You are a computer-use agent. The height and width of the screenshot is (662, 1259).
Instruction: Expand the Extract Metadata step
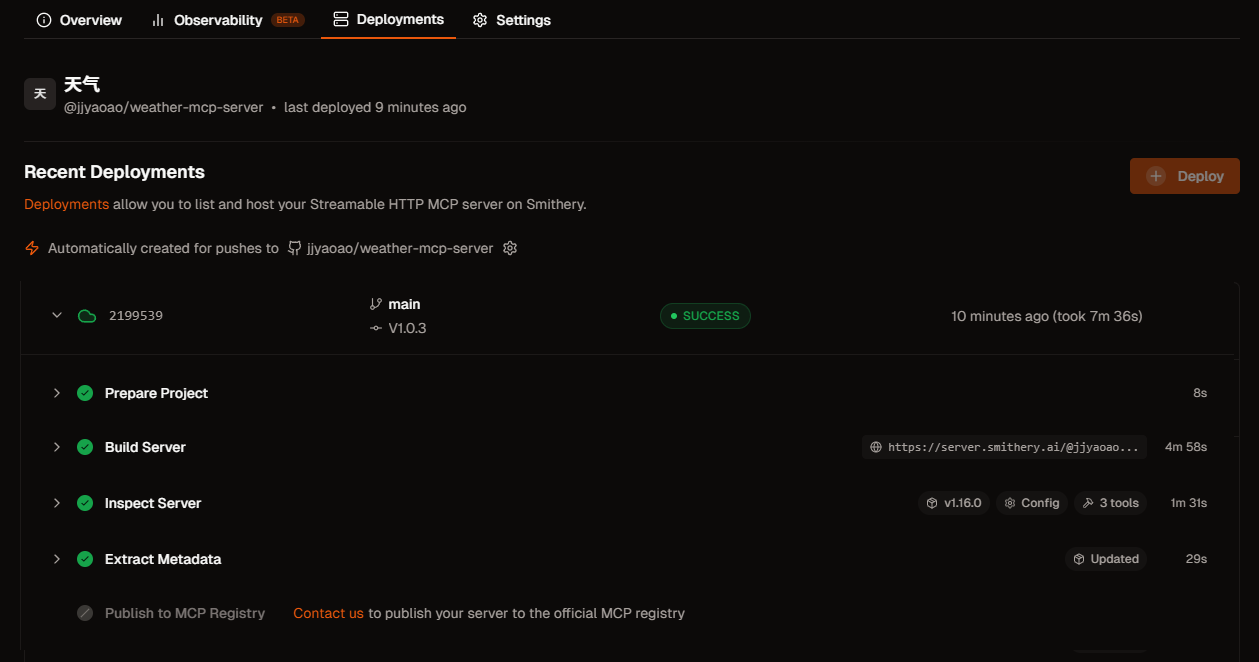[57, 559]
